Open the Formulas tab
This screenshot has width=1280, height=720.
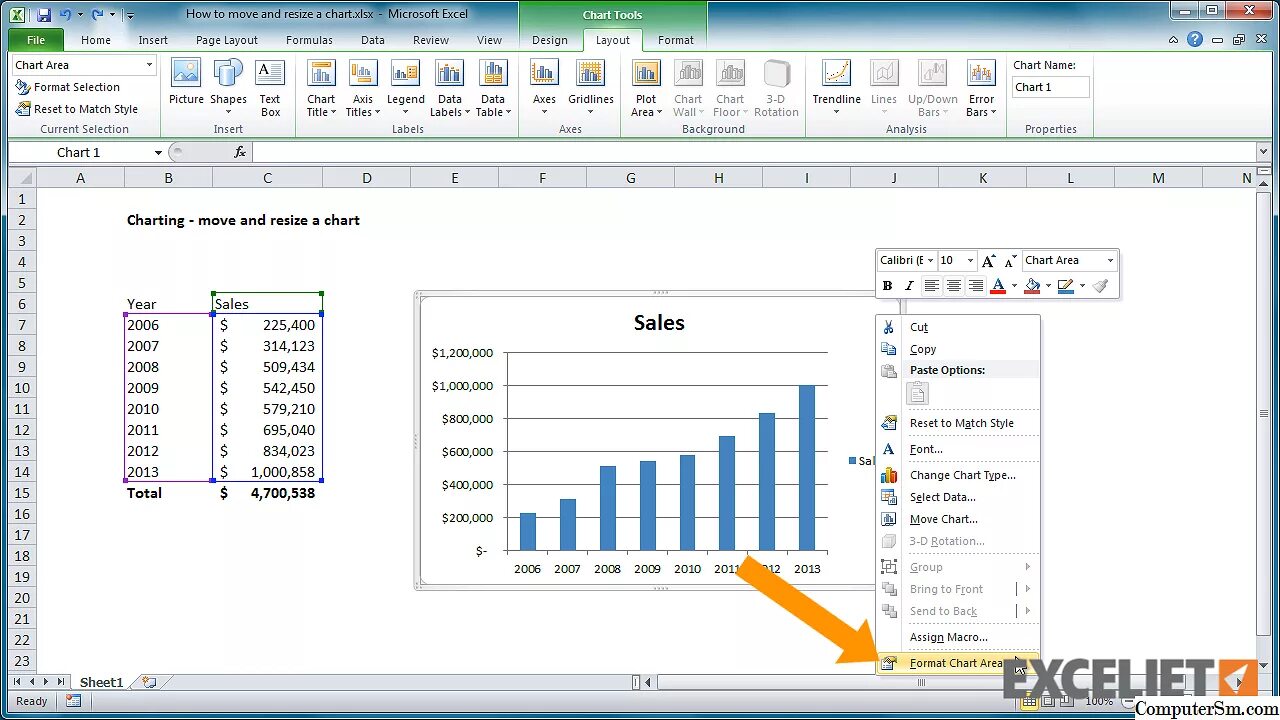tap(309, 40)
